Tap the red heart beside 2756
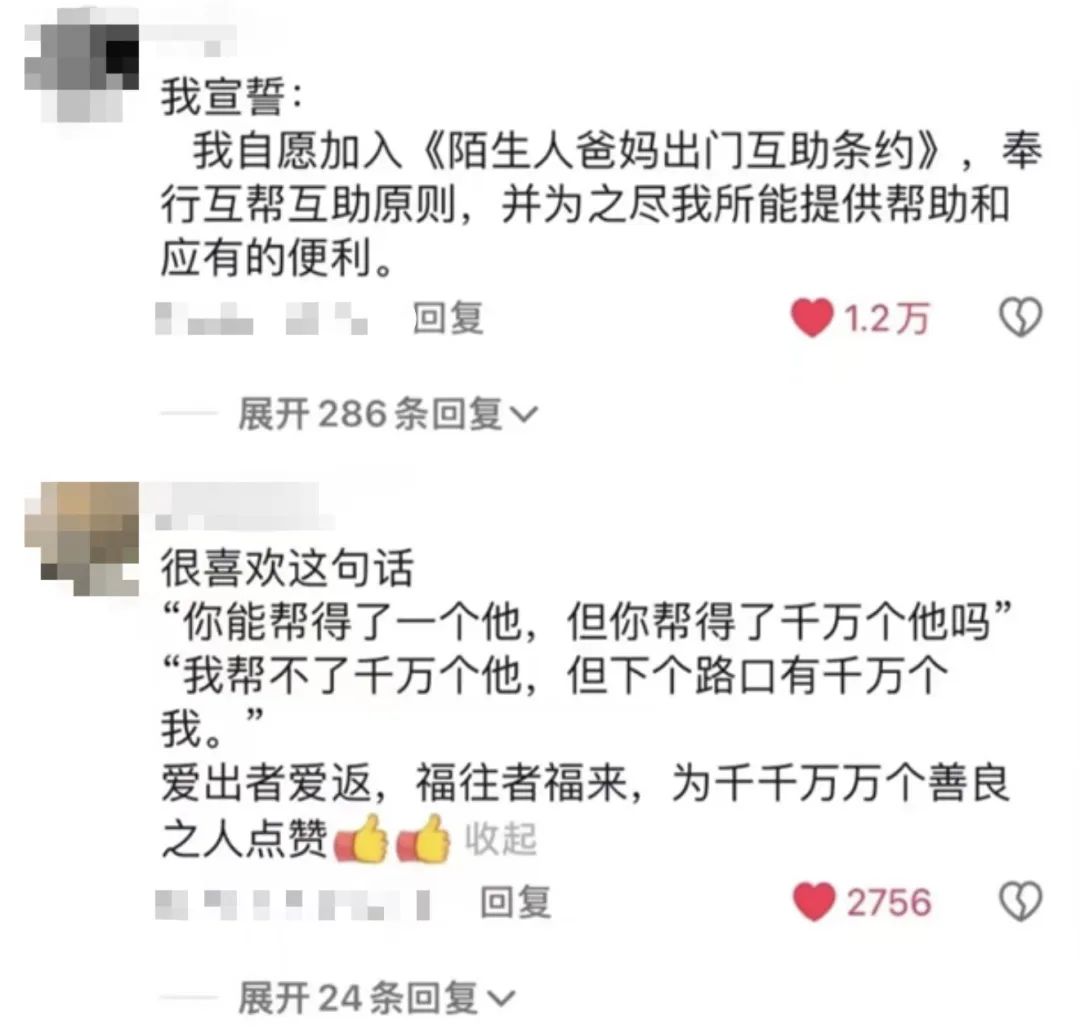This screenshot has width=1080, height=1034. pyautogui.click(x=813, y=902)
